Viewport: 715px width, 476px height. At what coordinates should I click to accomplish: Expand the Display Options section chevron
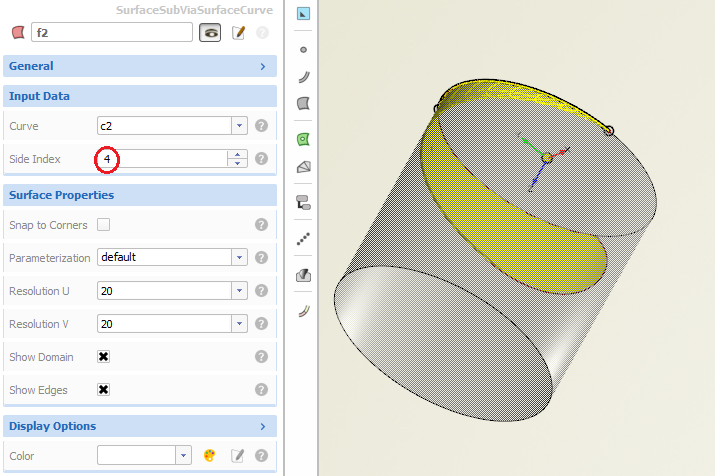(263, 426)
